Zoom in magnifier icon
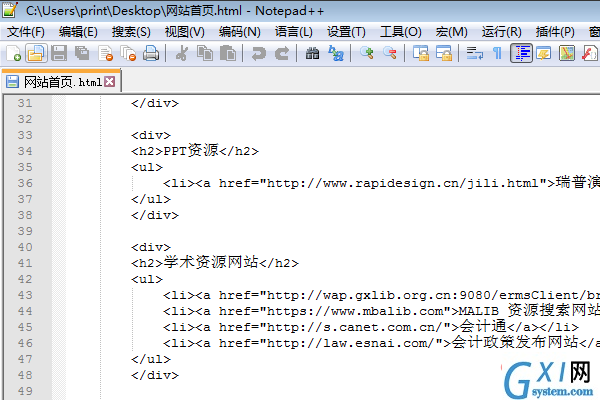600x400 pixels. 367,53
